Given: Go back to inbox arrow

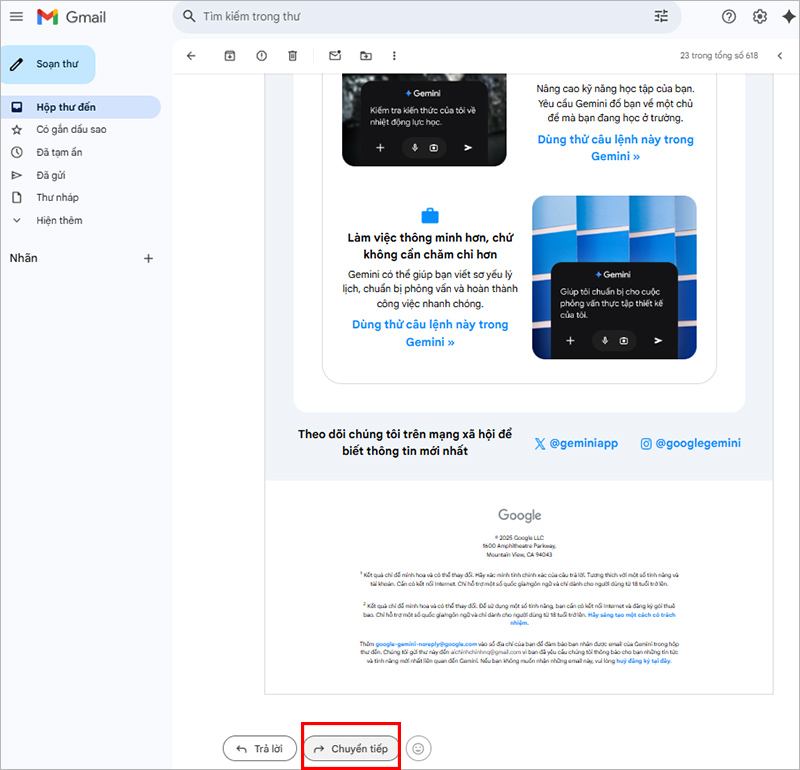Looking at the screenshot, I should 191,56.
